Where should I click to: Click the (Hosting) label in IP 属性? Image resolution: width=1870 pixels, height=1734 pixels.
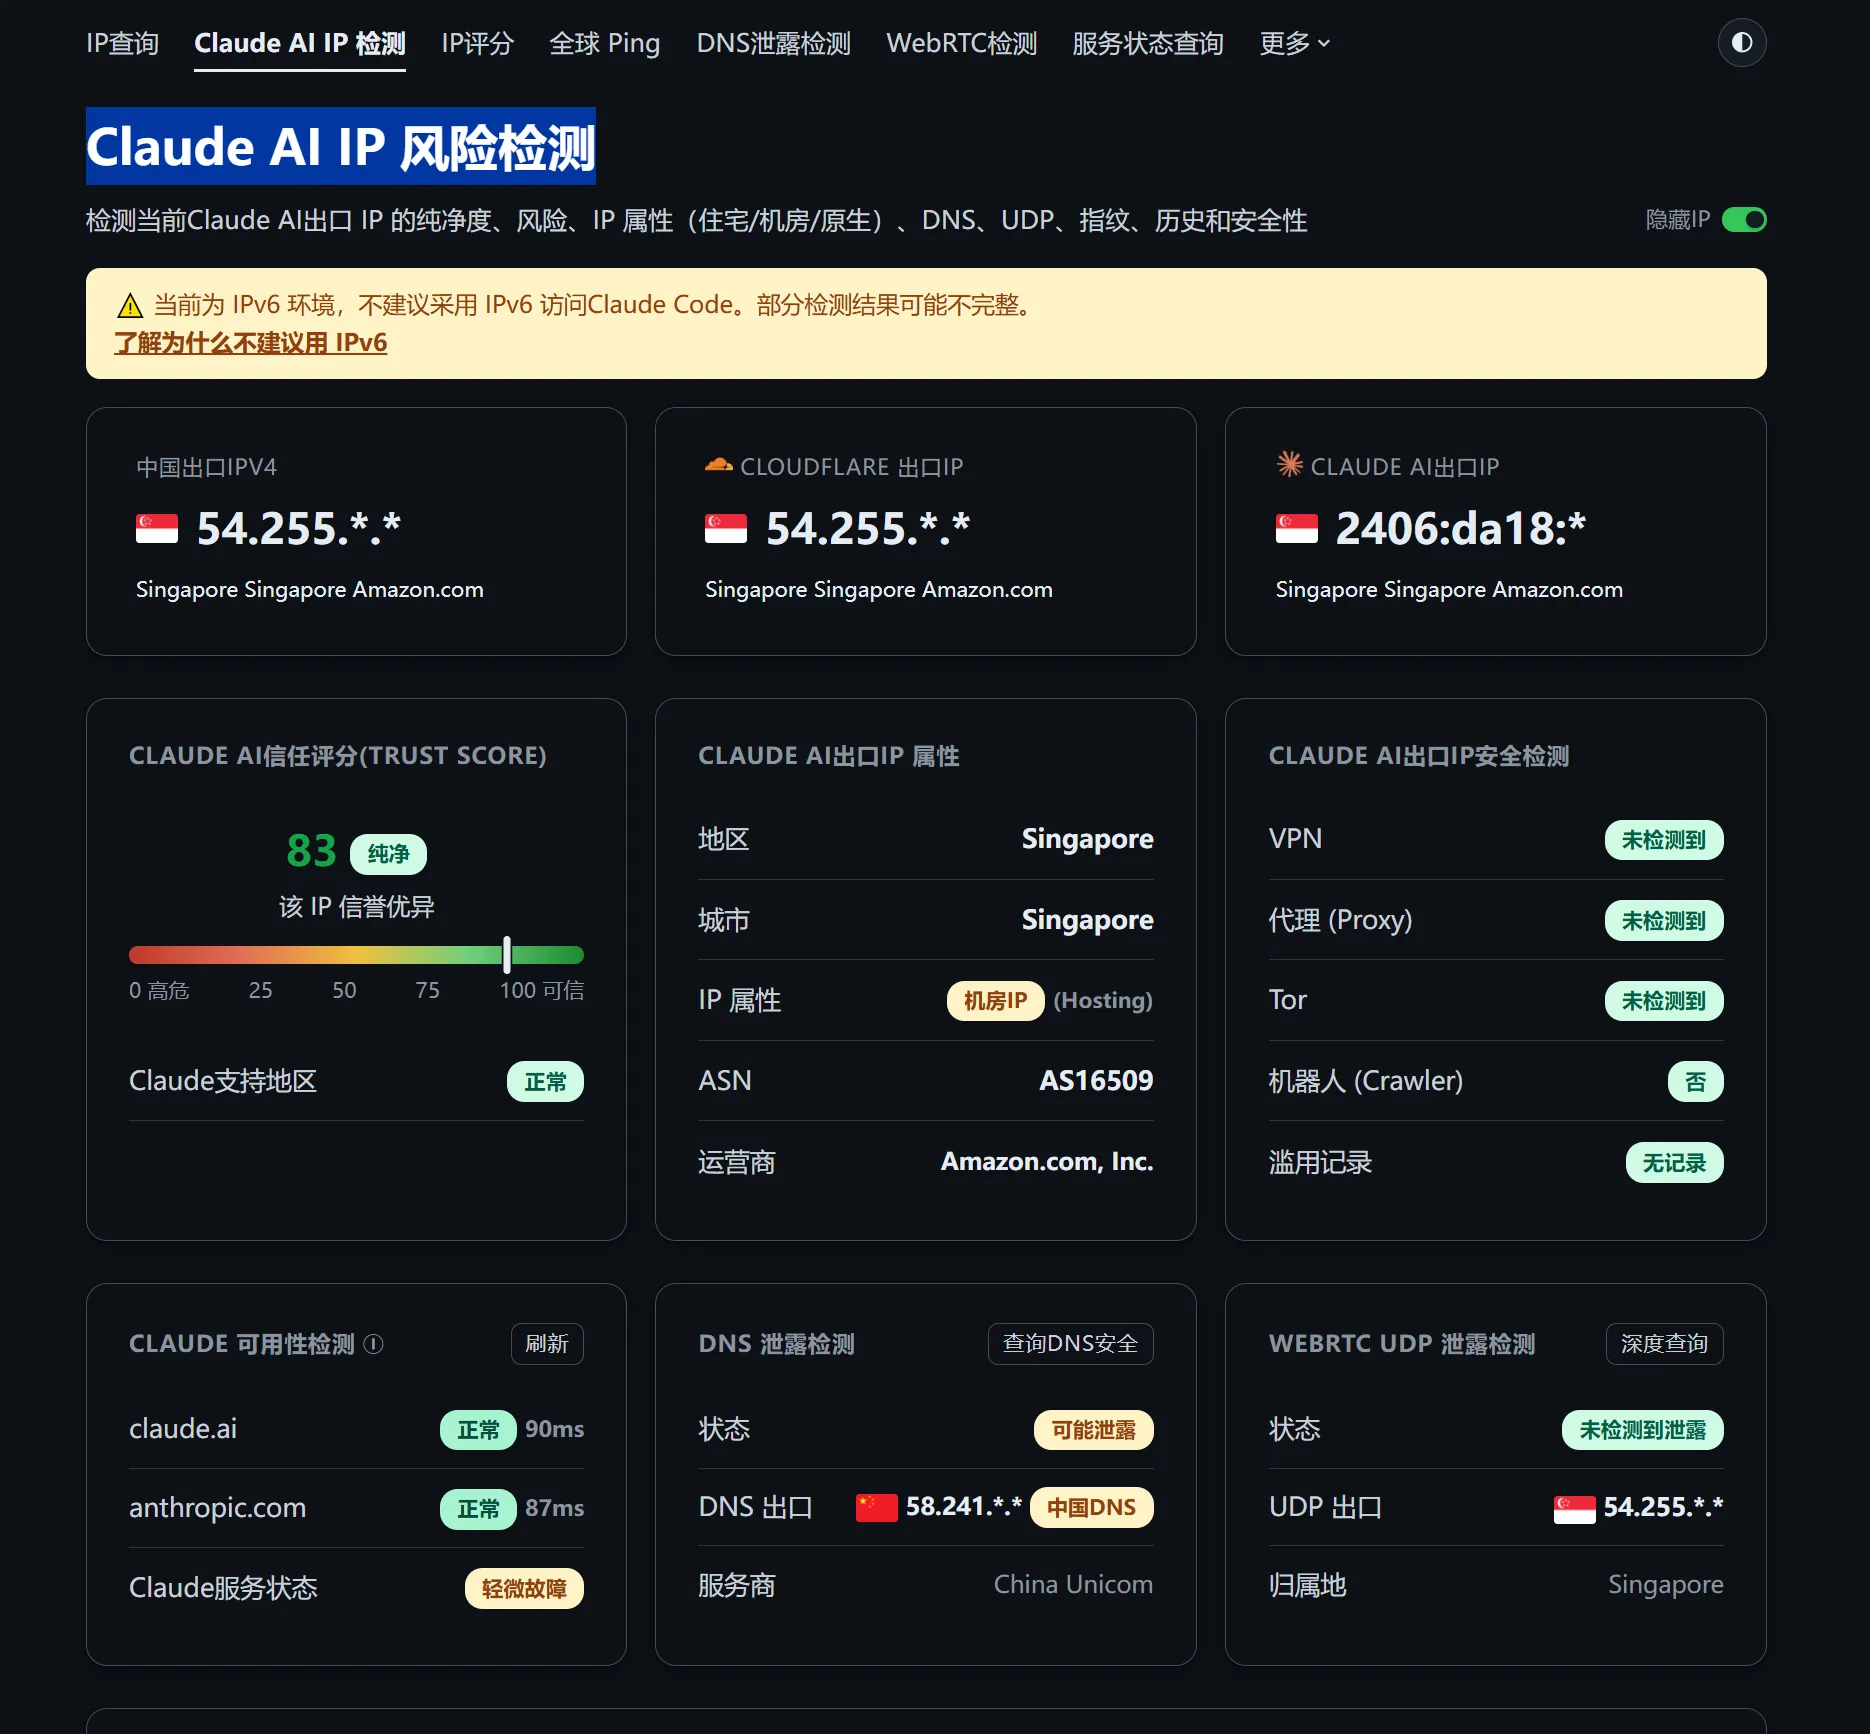point(1103,1001)
